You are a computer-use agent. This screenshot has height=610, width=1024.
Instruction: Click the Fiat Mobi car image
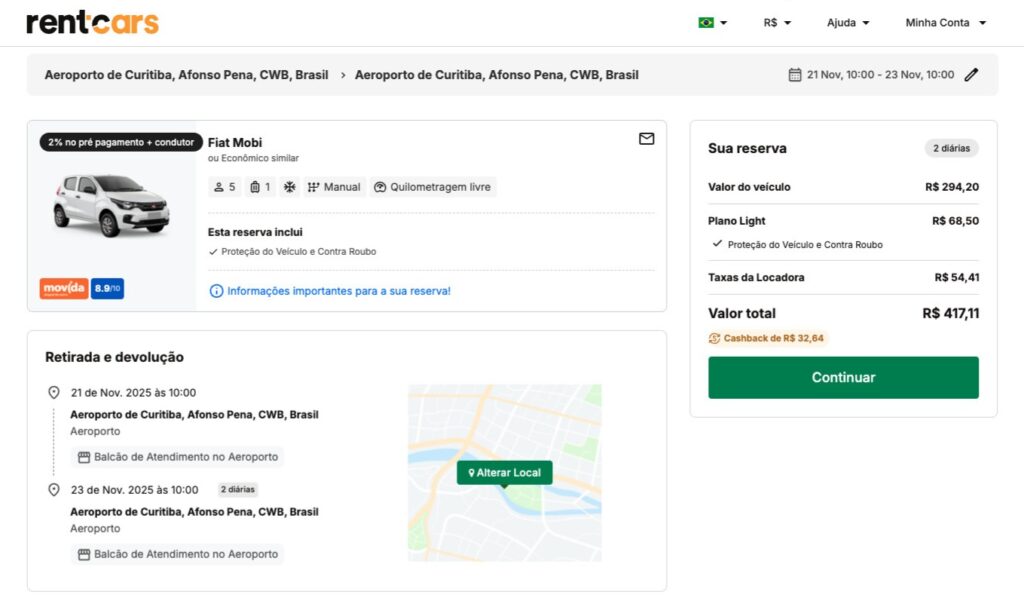(x=111, y=205)
